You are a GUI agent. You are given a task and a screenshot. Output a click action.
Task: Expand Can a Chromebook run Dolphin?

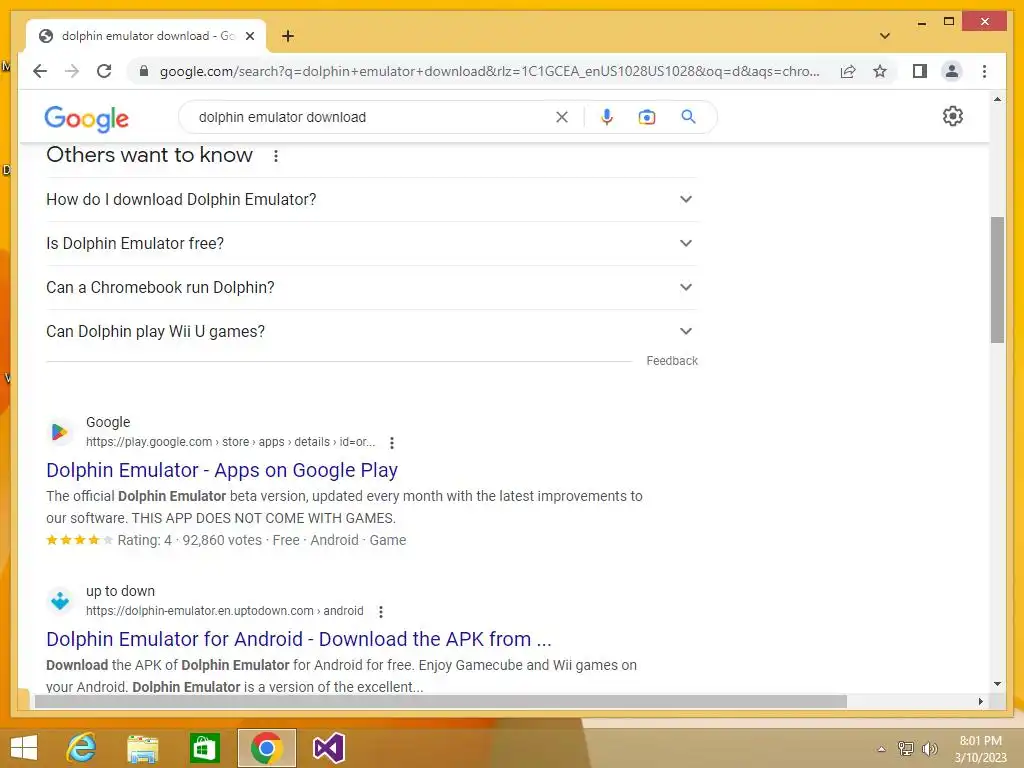(372, 287)
